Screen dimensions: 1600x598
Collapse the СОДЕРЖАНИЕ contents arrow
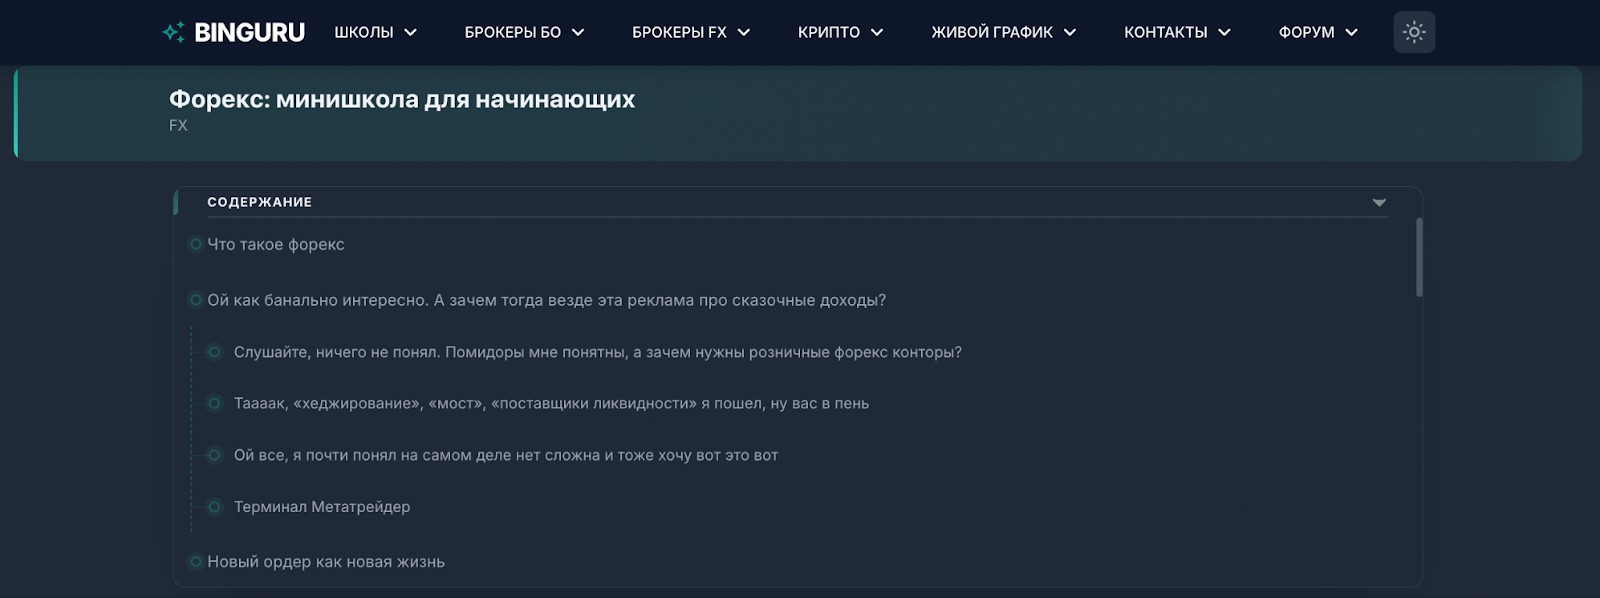(1379, 202)
